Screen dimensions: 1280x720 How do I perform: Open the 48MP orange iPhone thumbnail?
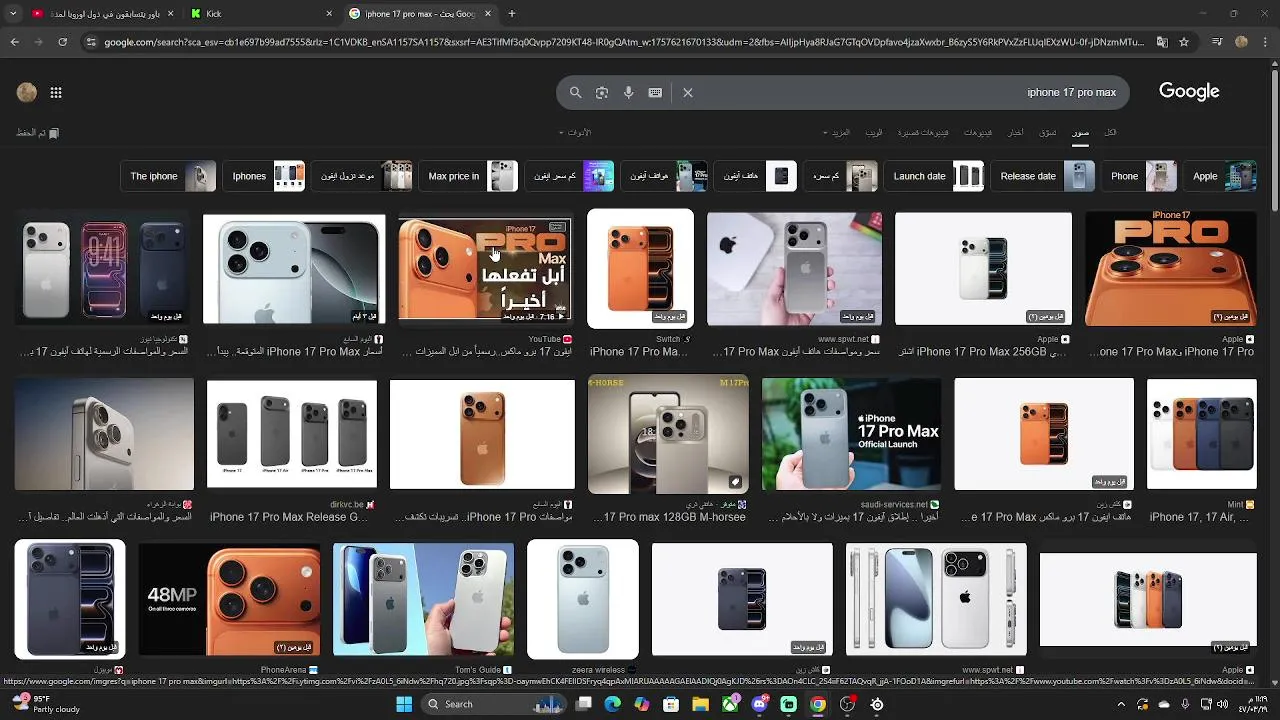pyautogui.click(x=229, y=599)
